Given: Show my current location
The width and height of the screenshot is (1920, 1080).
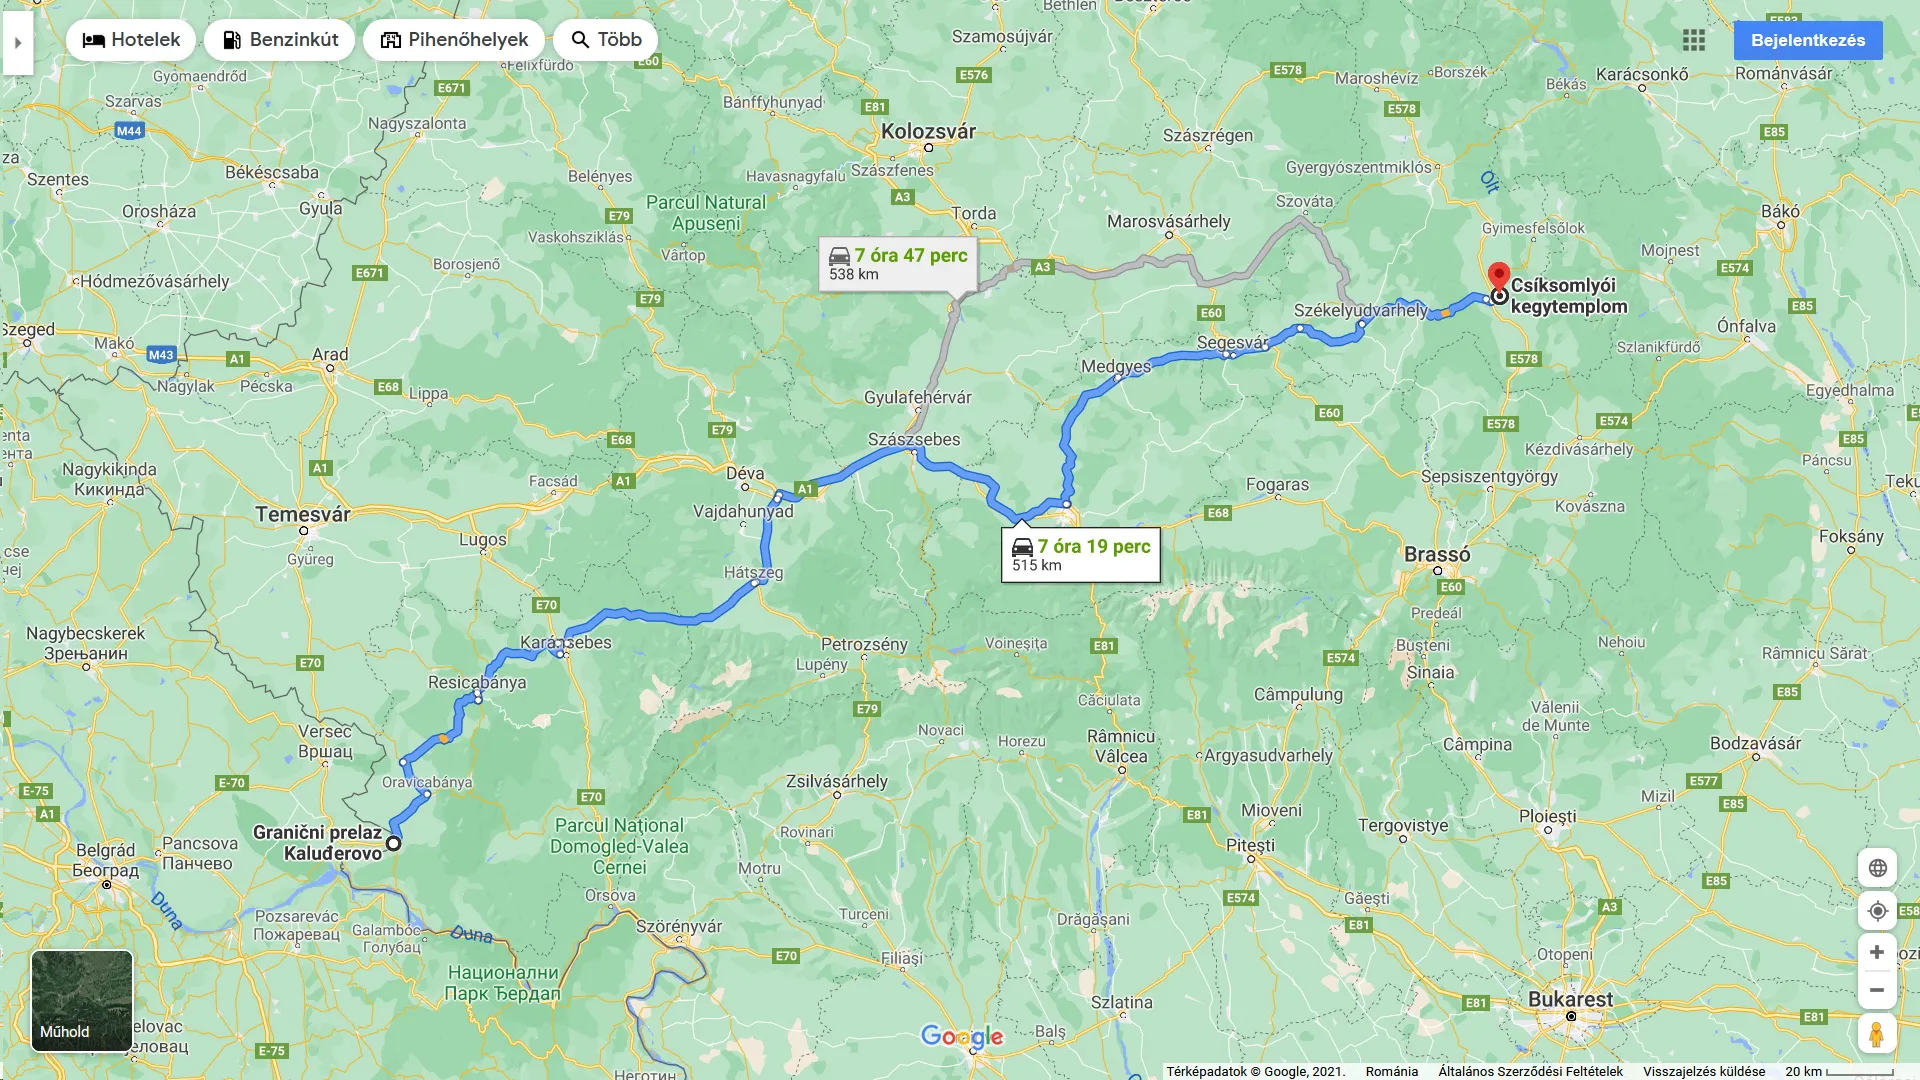Looking at the screenshot, I should tap(1877, 911).
